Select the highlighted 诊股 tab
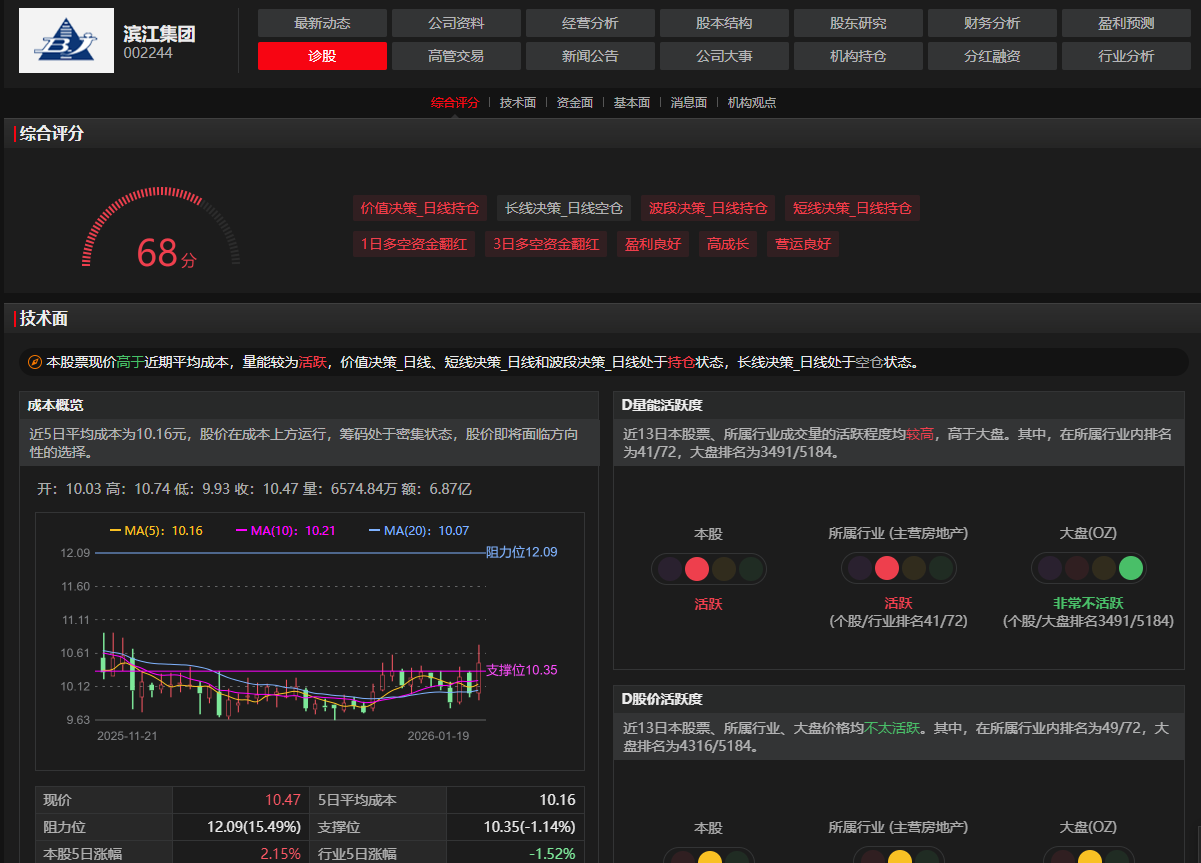Viewport: 1201px width, 863px height. tap(322, 56)
